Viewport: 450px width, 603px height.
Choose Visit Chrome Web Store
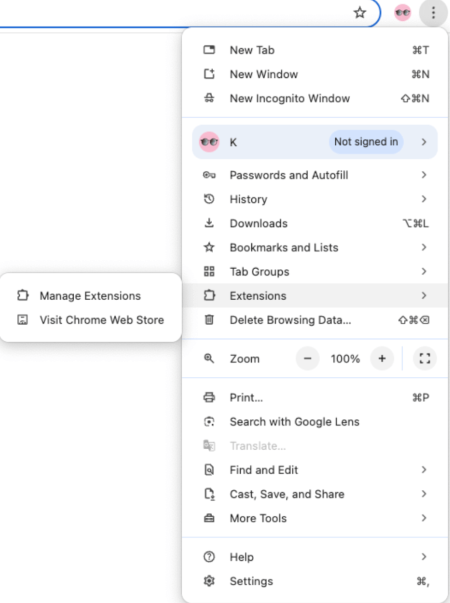click(x=91, y=320)
